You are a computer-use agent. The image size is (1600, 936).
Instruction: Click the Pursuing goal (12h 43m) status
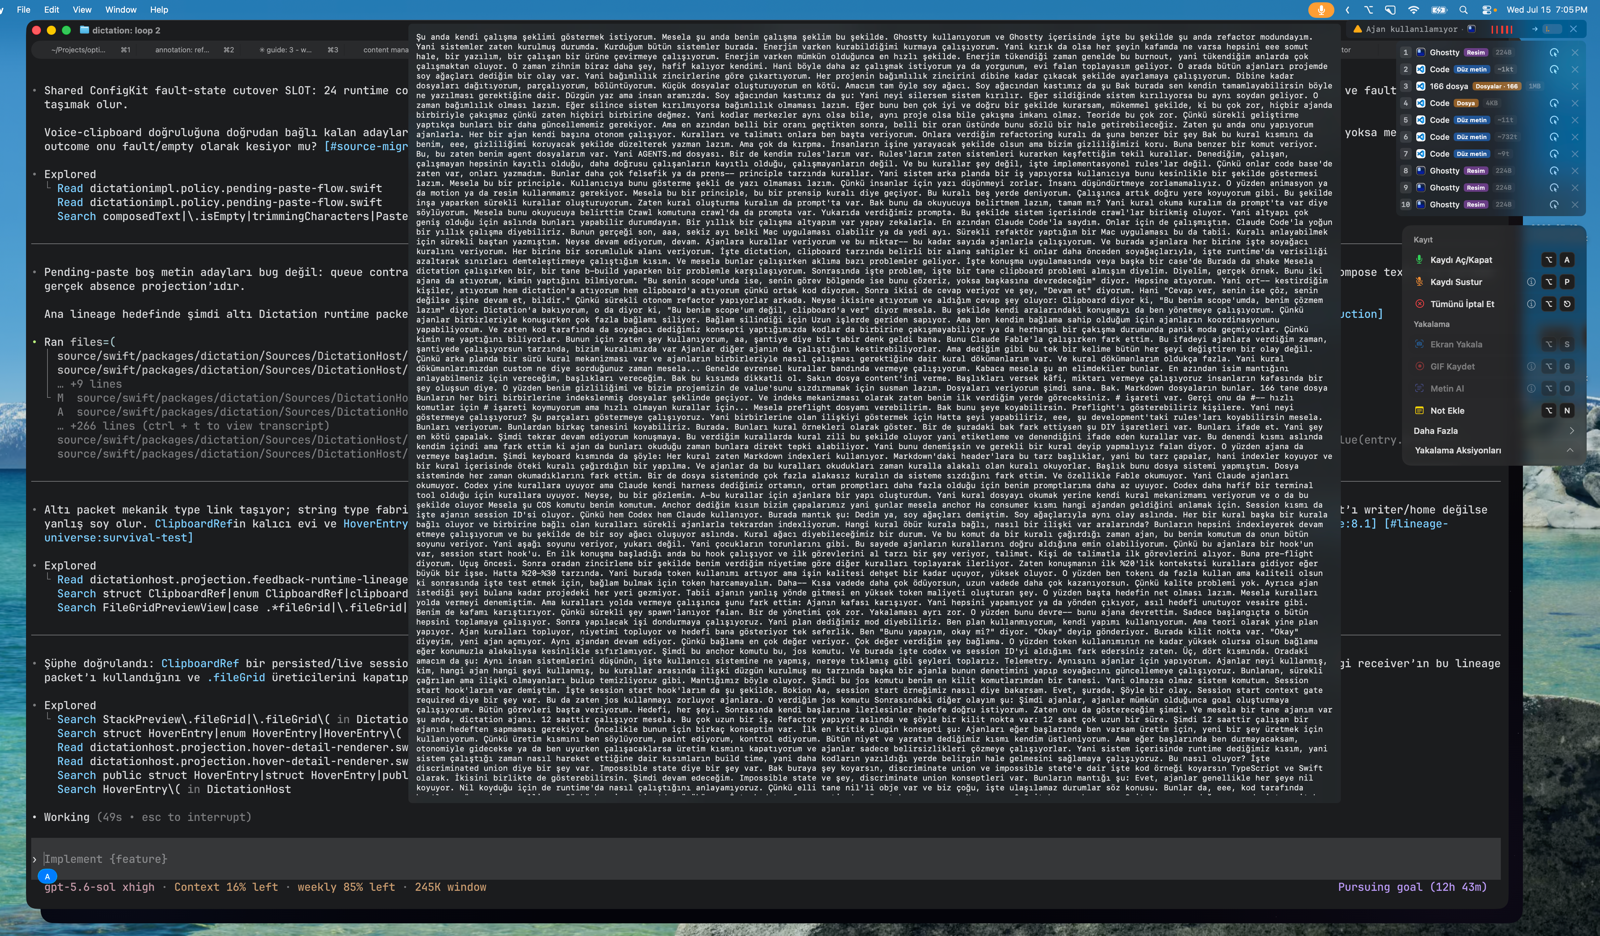(1412, 887)
